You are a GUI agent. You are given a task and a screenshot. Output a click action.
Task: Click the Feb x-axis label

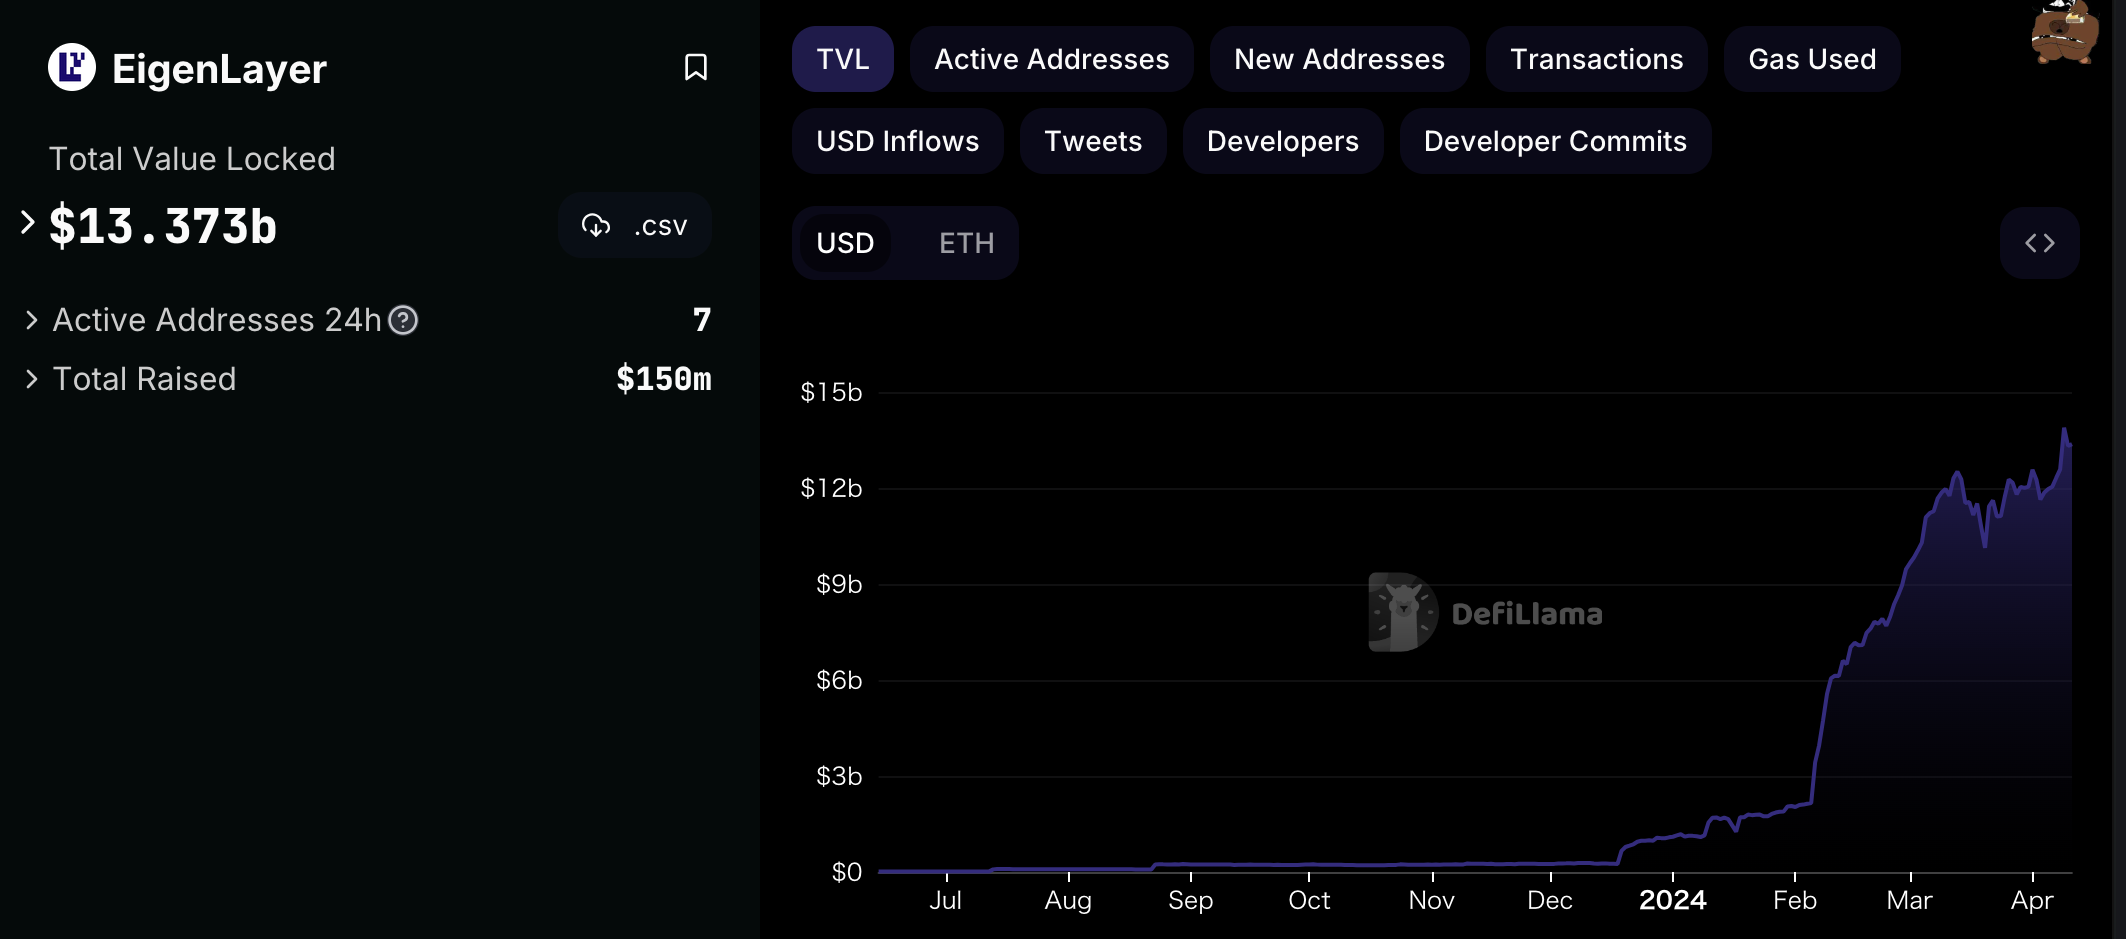coord(1795,900)
